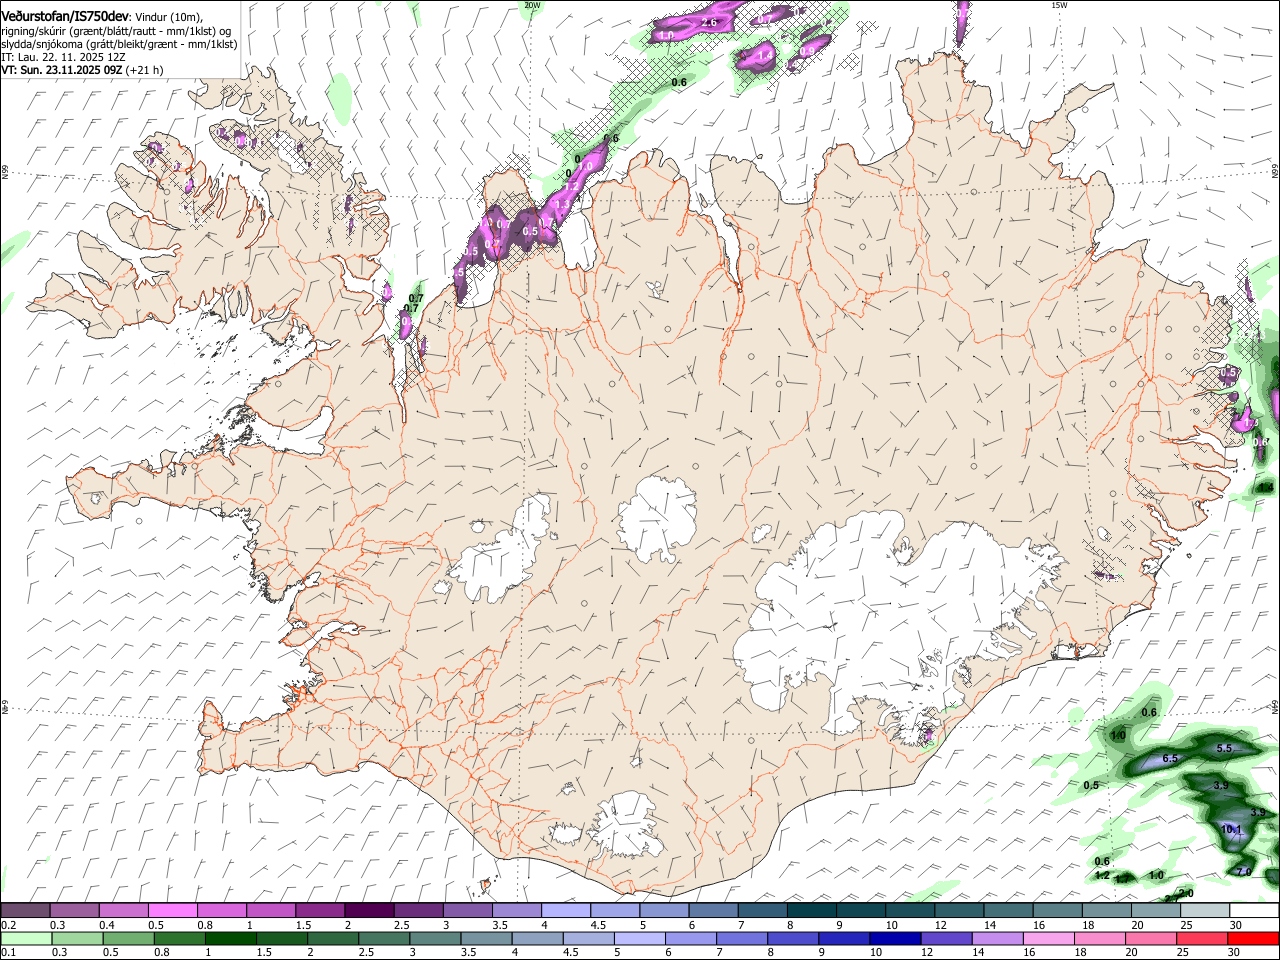
Task: Click the navy blue 10 swatch in bottom legend row
Action: pos(895,938)
